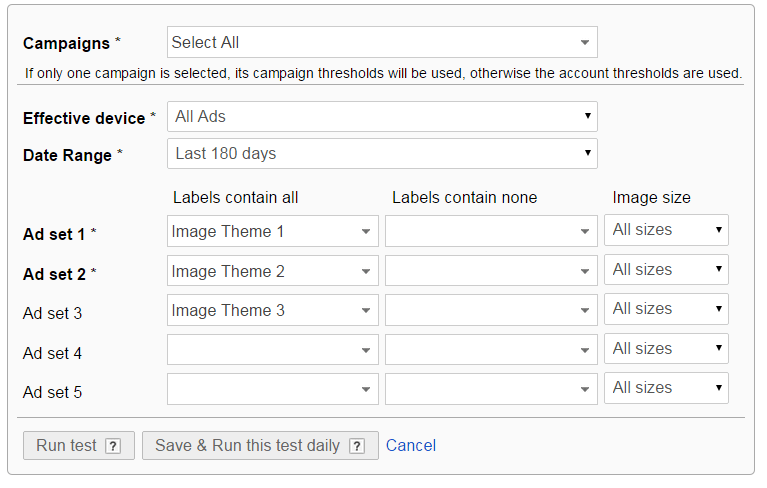Change Ad set 1 image size selector
This screenshot has height=488, width=767.
click(x=666, y=230)
